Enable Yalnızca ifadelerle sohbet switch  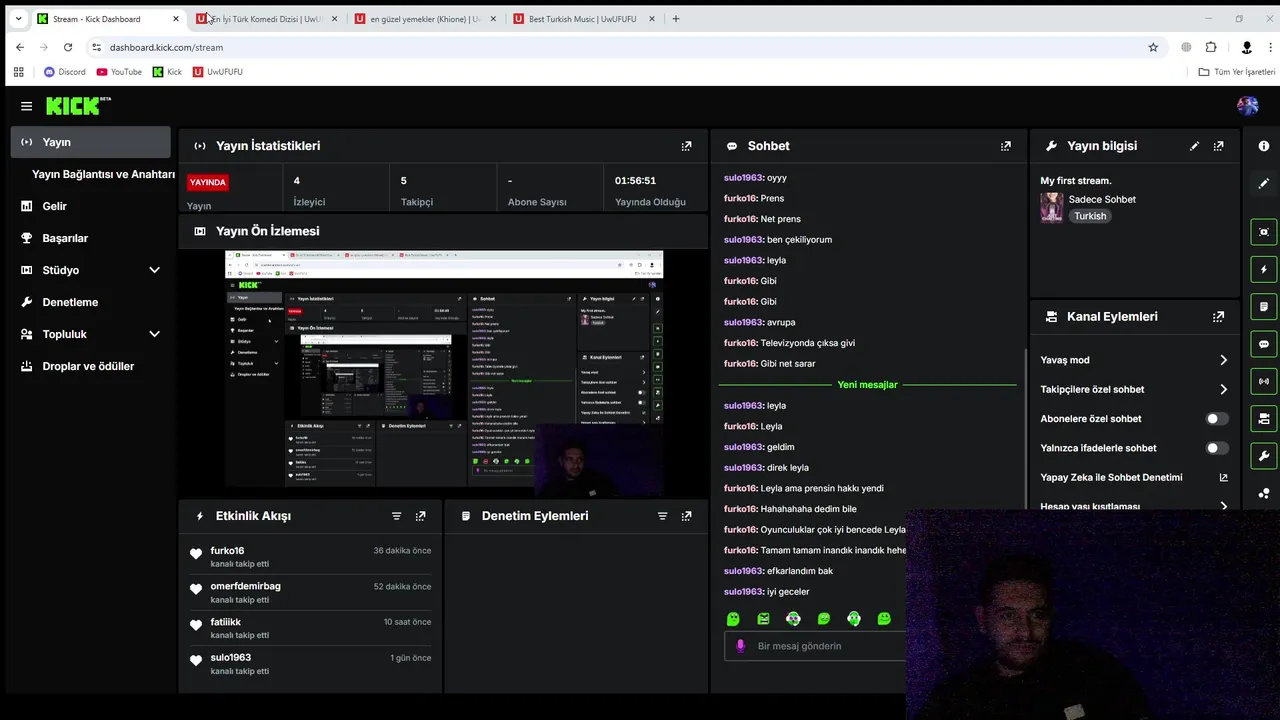1217,448
